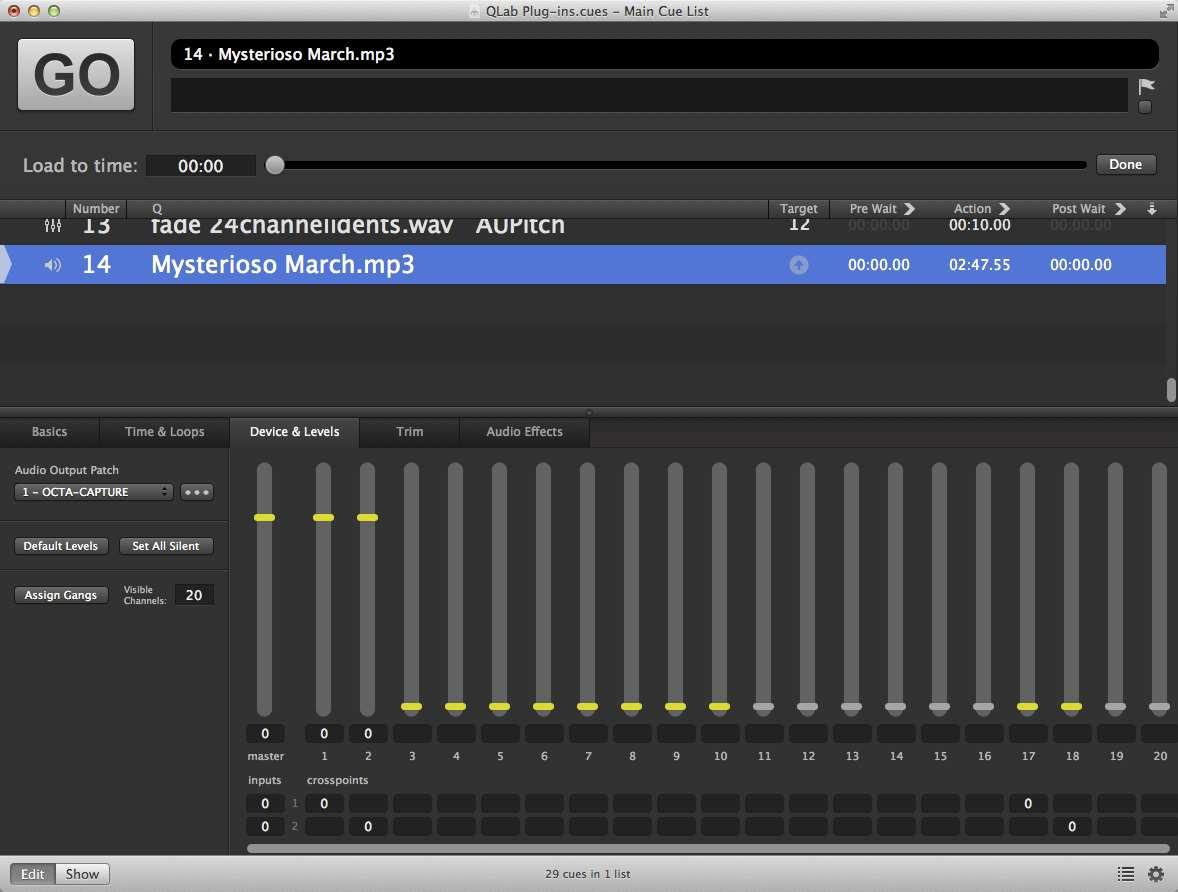Expand the Post Wait column chevron
This screenshot has width=1178, height=892.
(x=1120, y=209)
